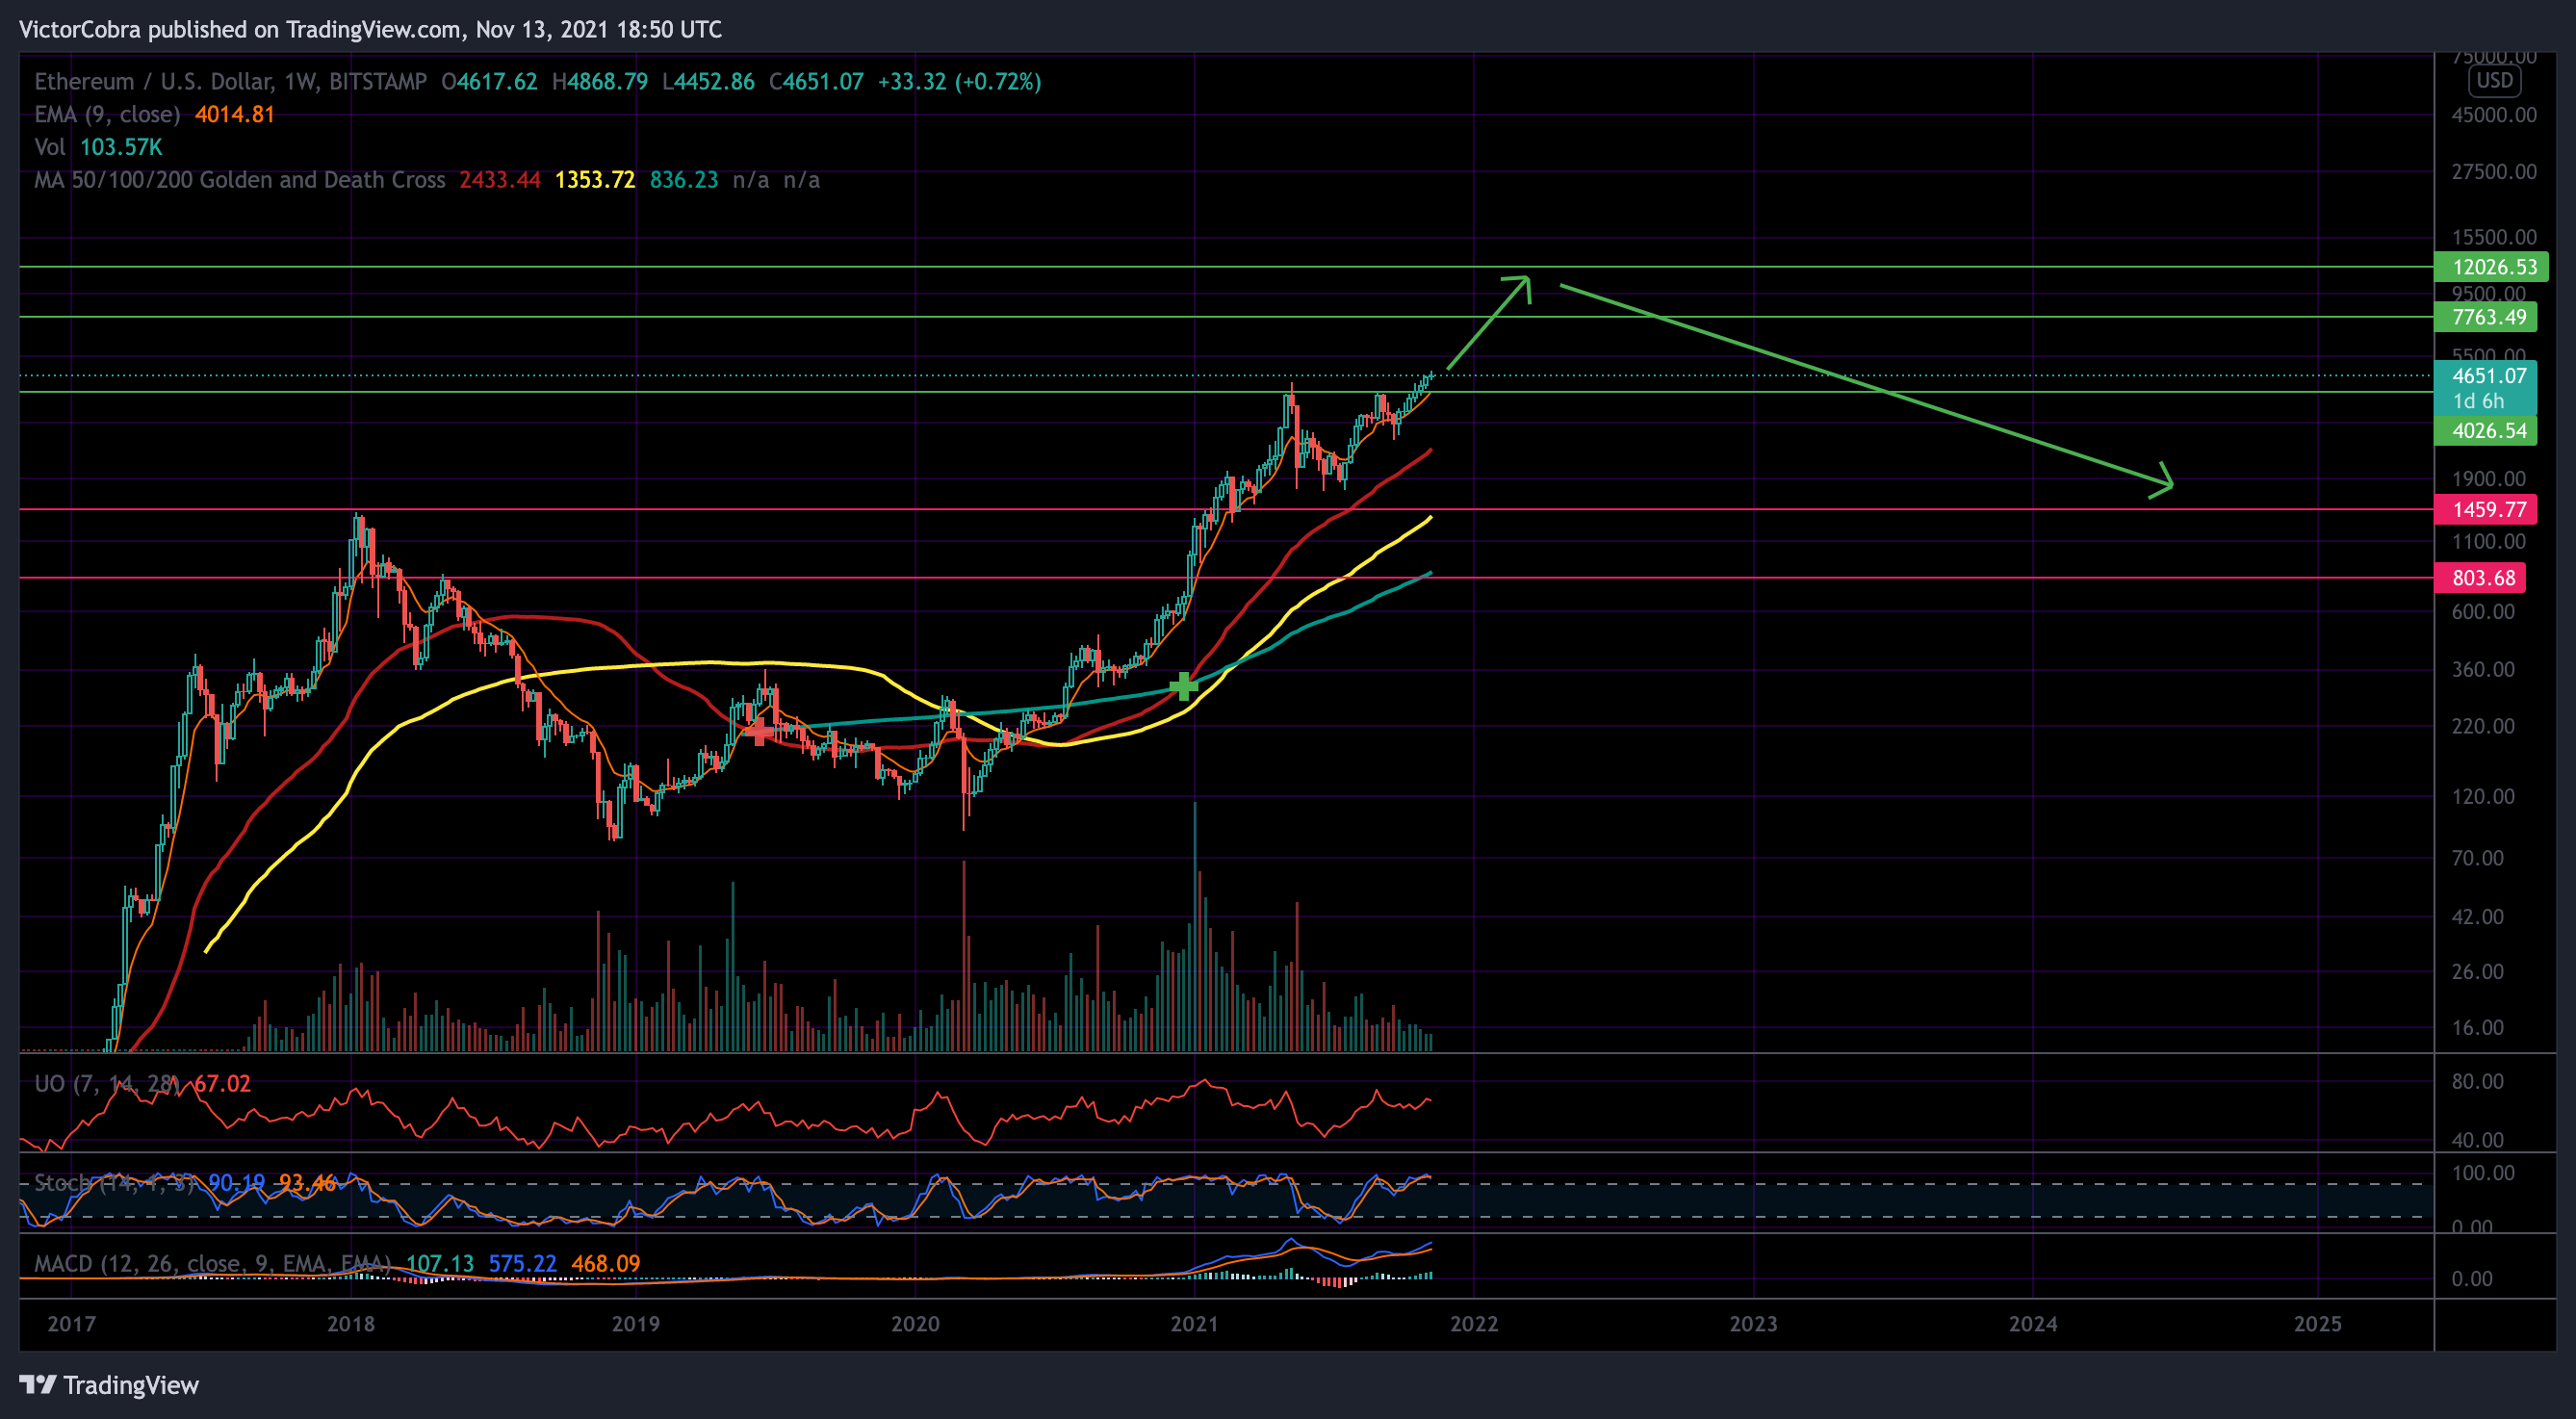The width and height of the screenshot is (2576, 1419).
Task: Click the red death cross plus marker
Action: pos(760,731)
